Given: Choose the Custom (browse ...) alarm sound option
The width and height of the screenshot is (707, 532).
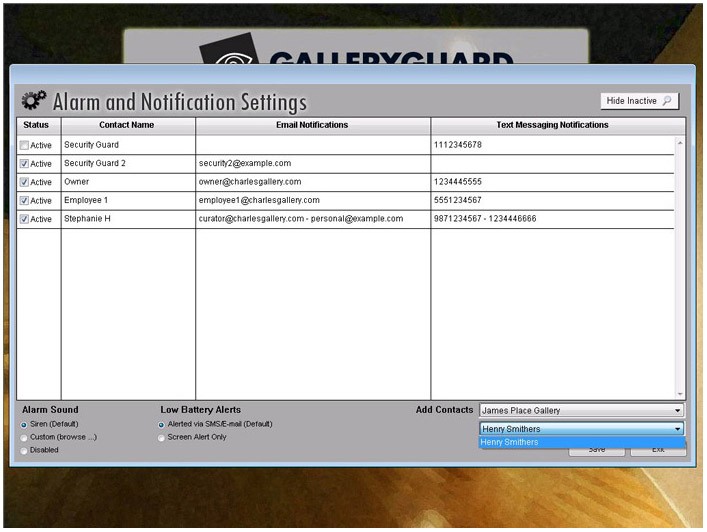Looking at the screenshot, I should click(24, 437).
